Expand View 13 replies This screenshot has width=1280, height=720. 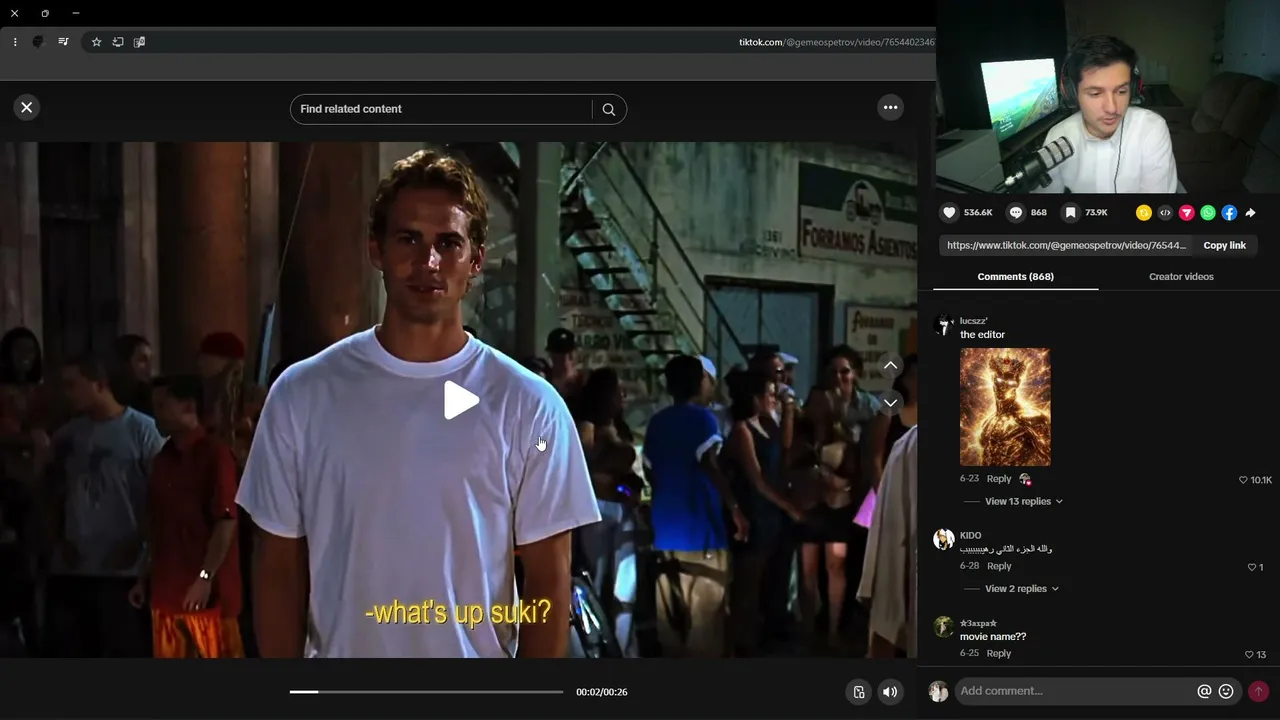click(x=1024, y=501)
